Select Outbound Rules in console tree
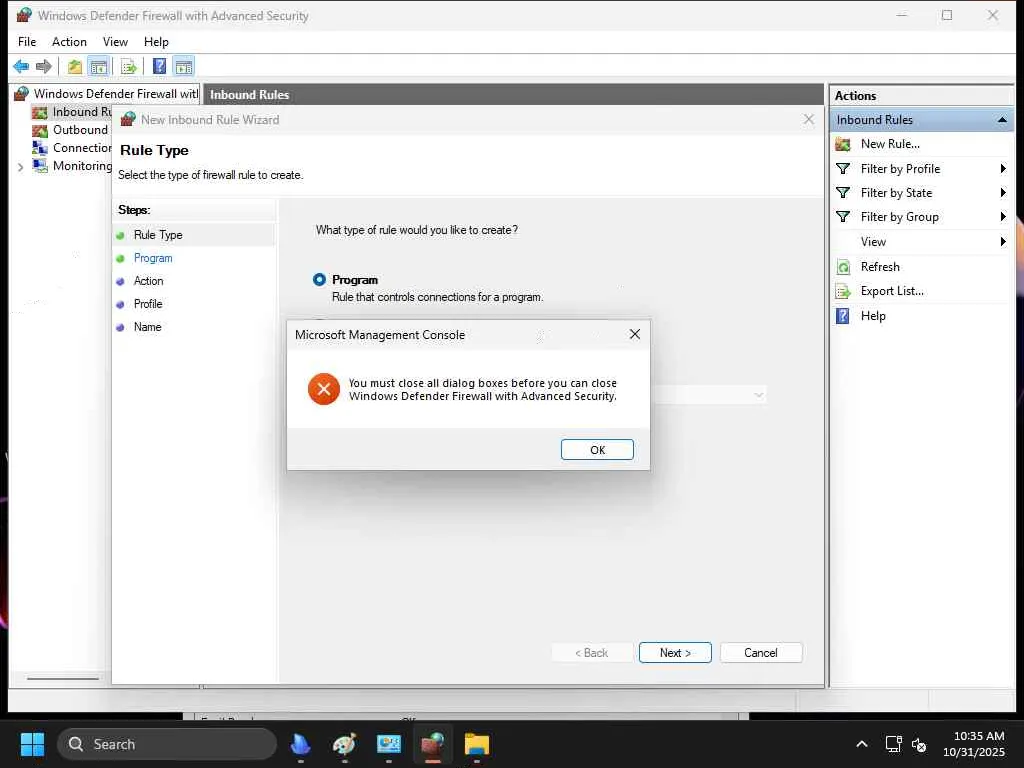 click(x=80, y=130)
